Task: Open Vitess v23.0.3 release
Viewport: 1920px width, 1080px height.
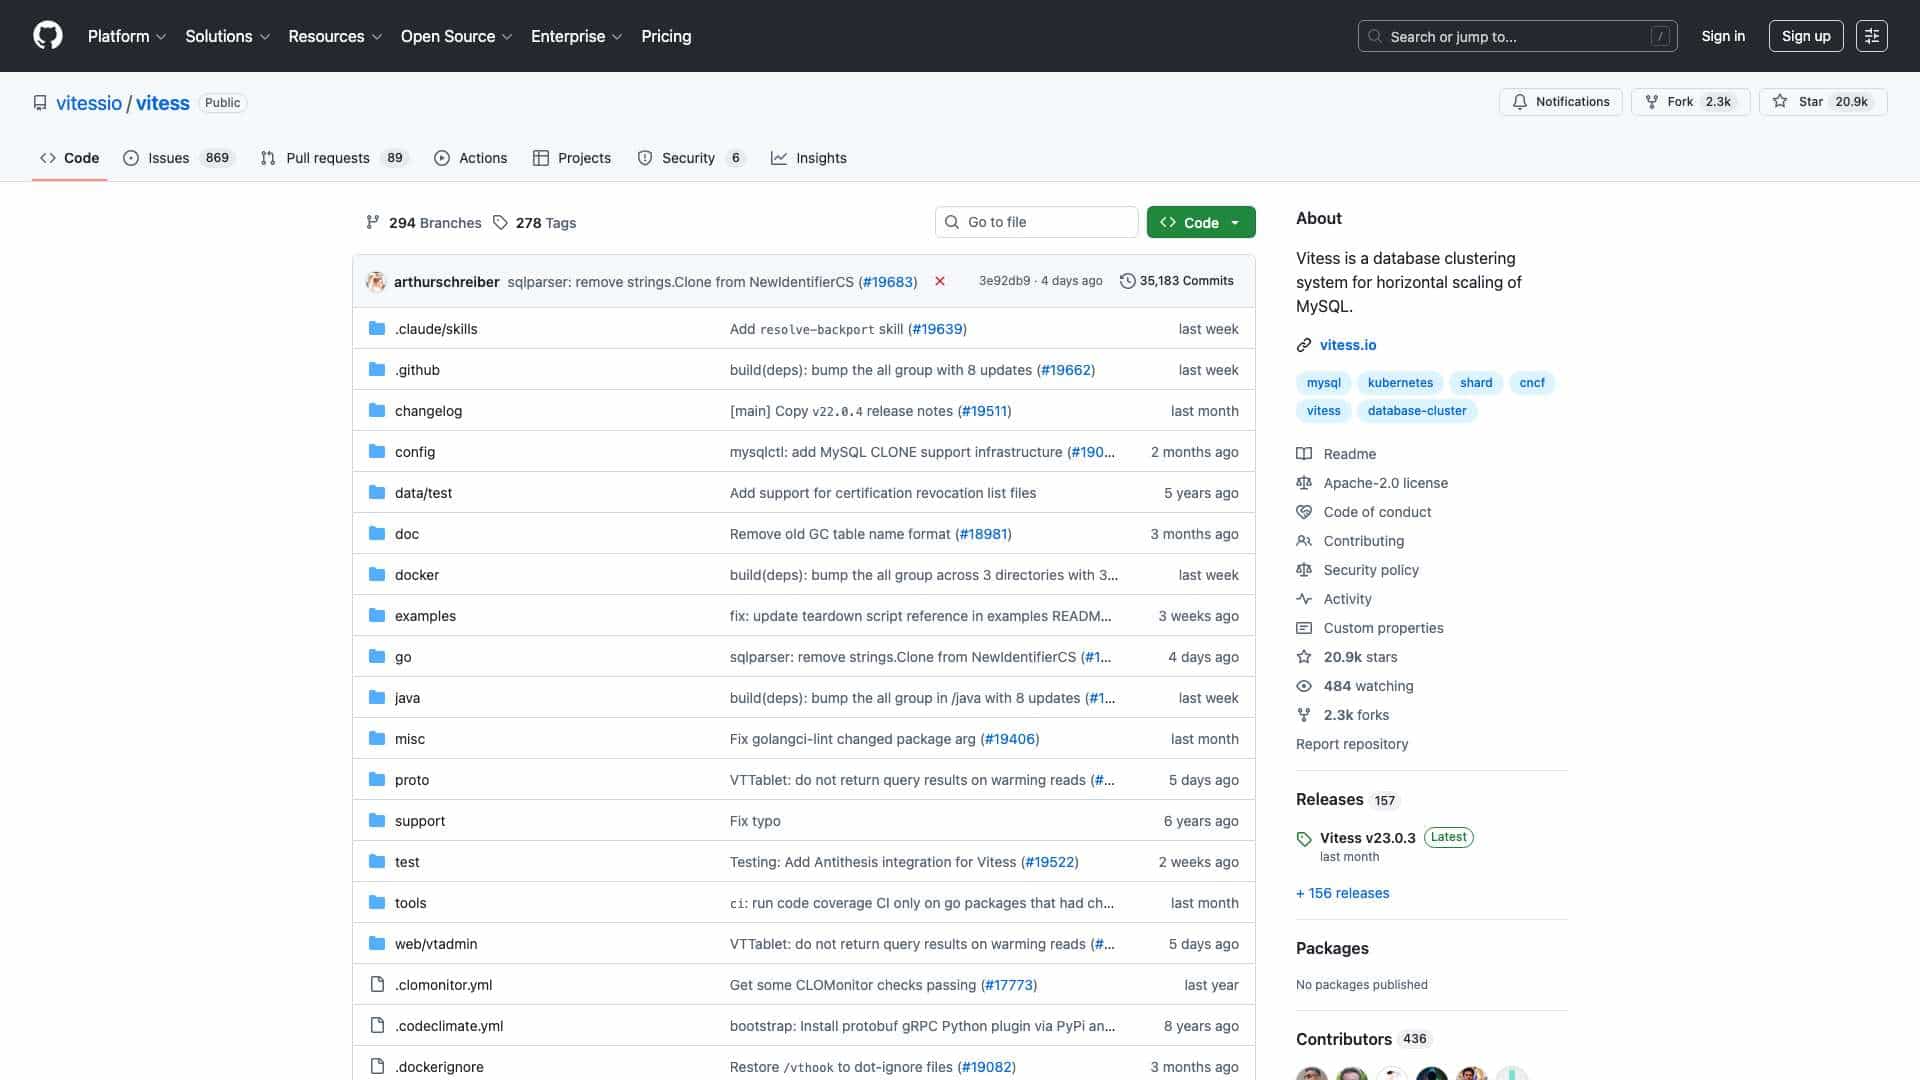Action: [x=1367, y=838]
